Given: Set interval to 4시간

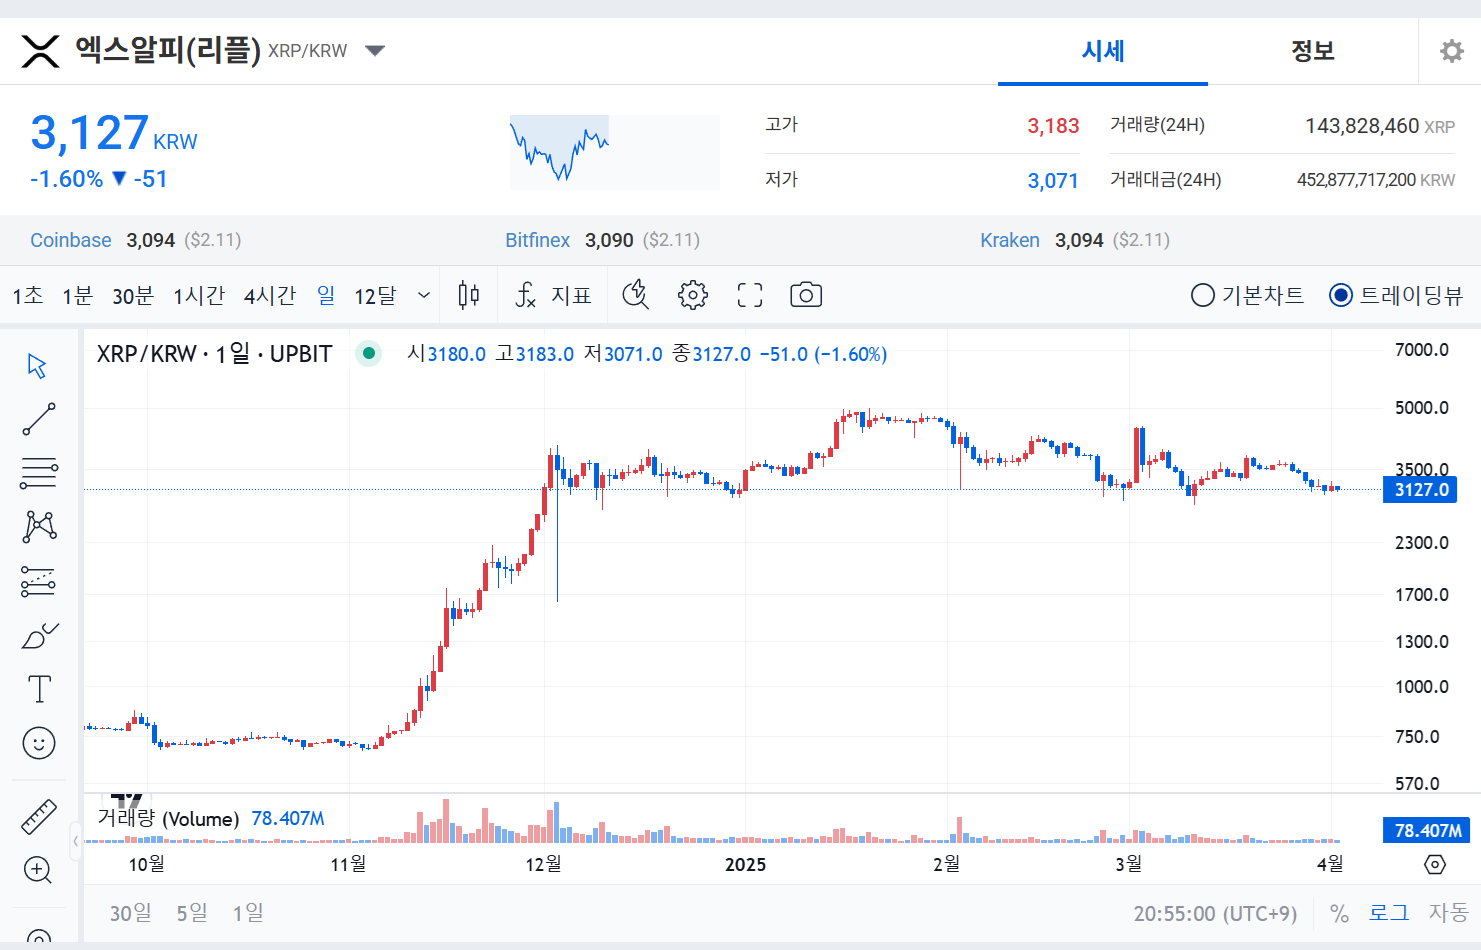Looking at the screenshot, I should click(270, 296).
